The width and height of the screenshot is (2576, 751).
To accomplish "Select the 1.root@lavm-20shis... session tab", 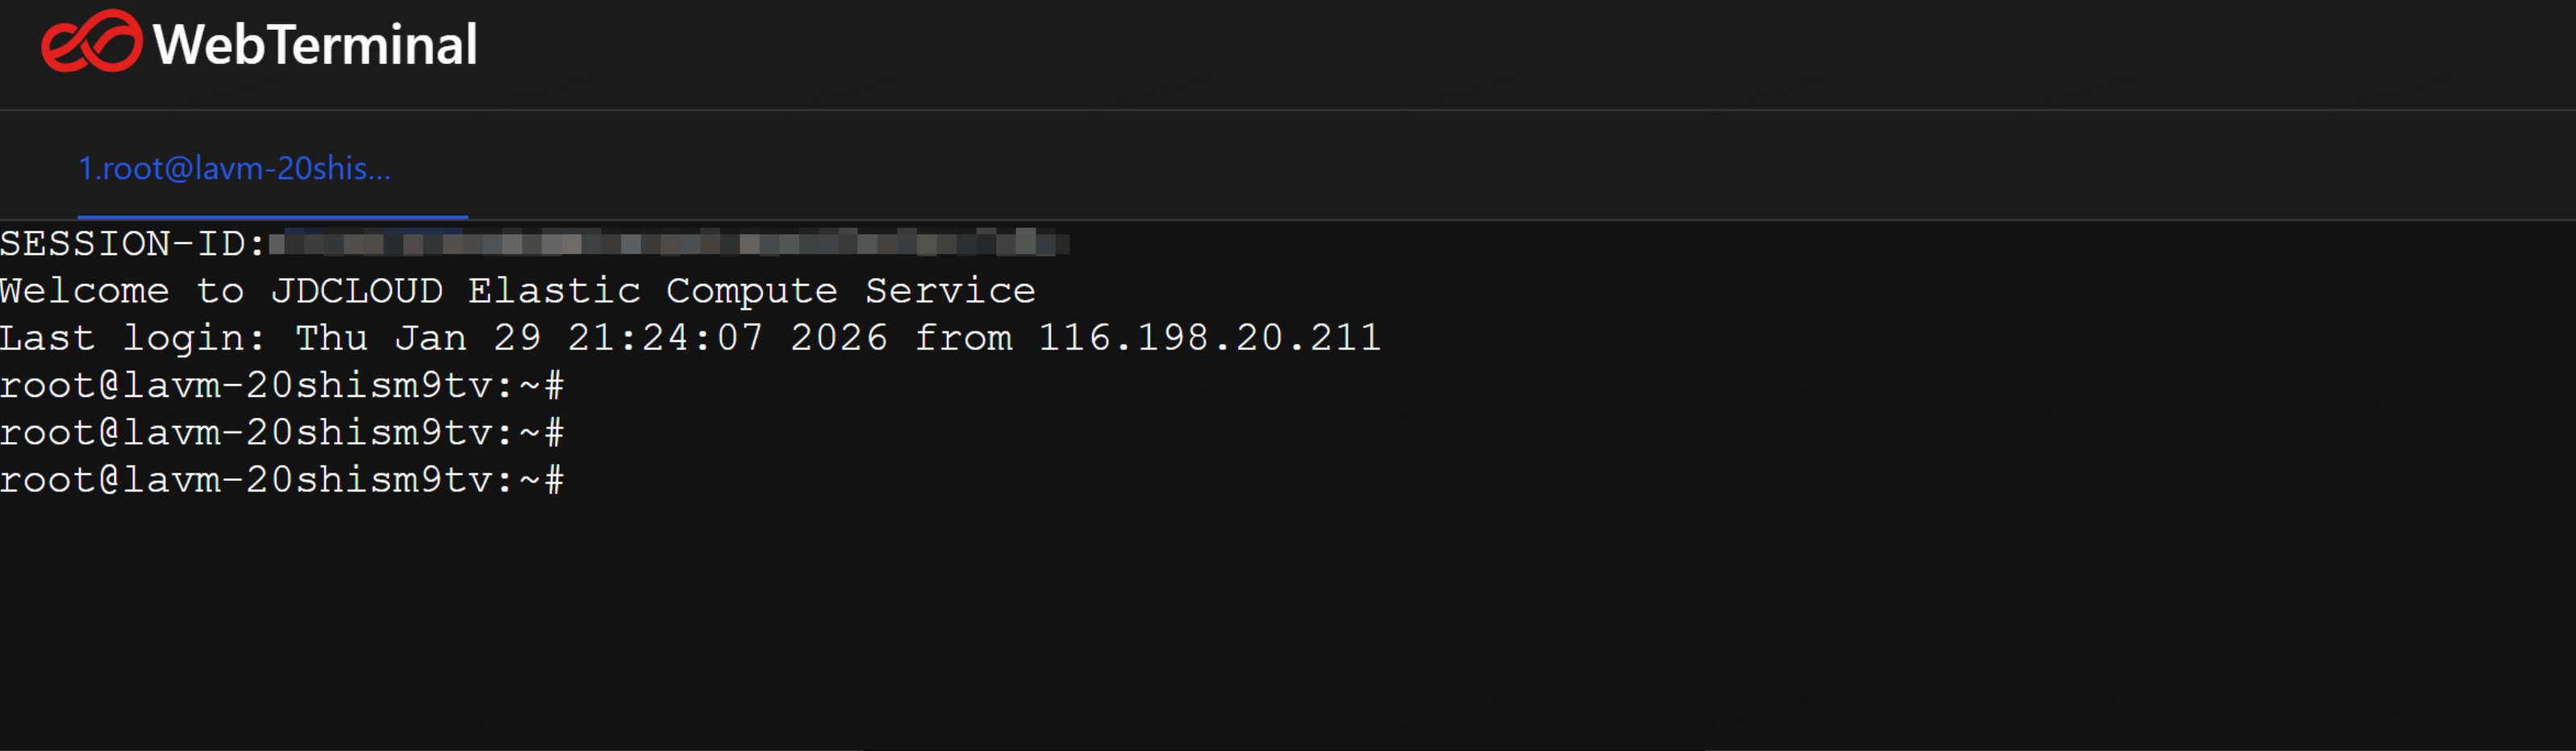I will tap(235, 168).
